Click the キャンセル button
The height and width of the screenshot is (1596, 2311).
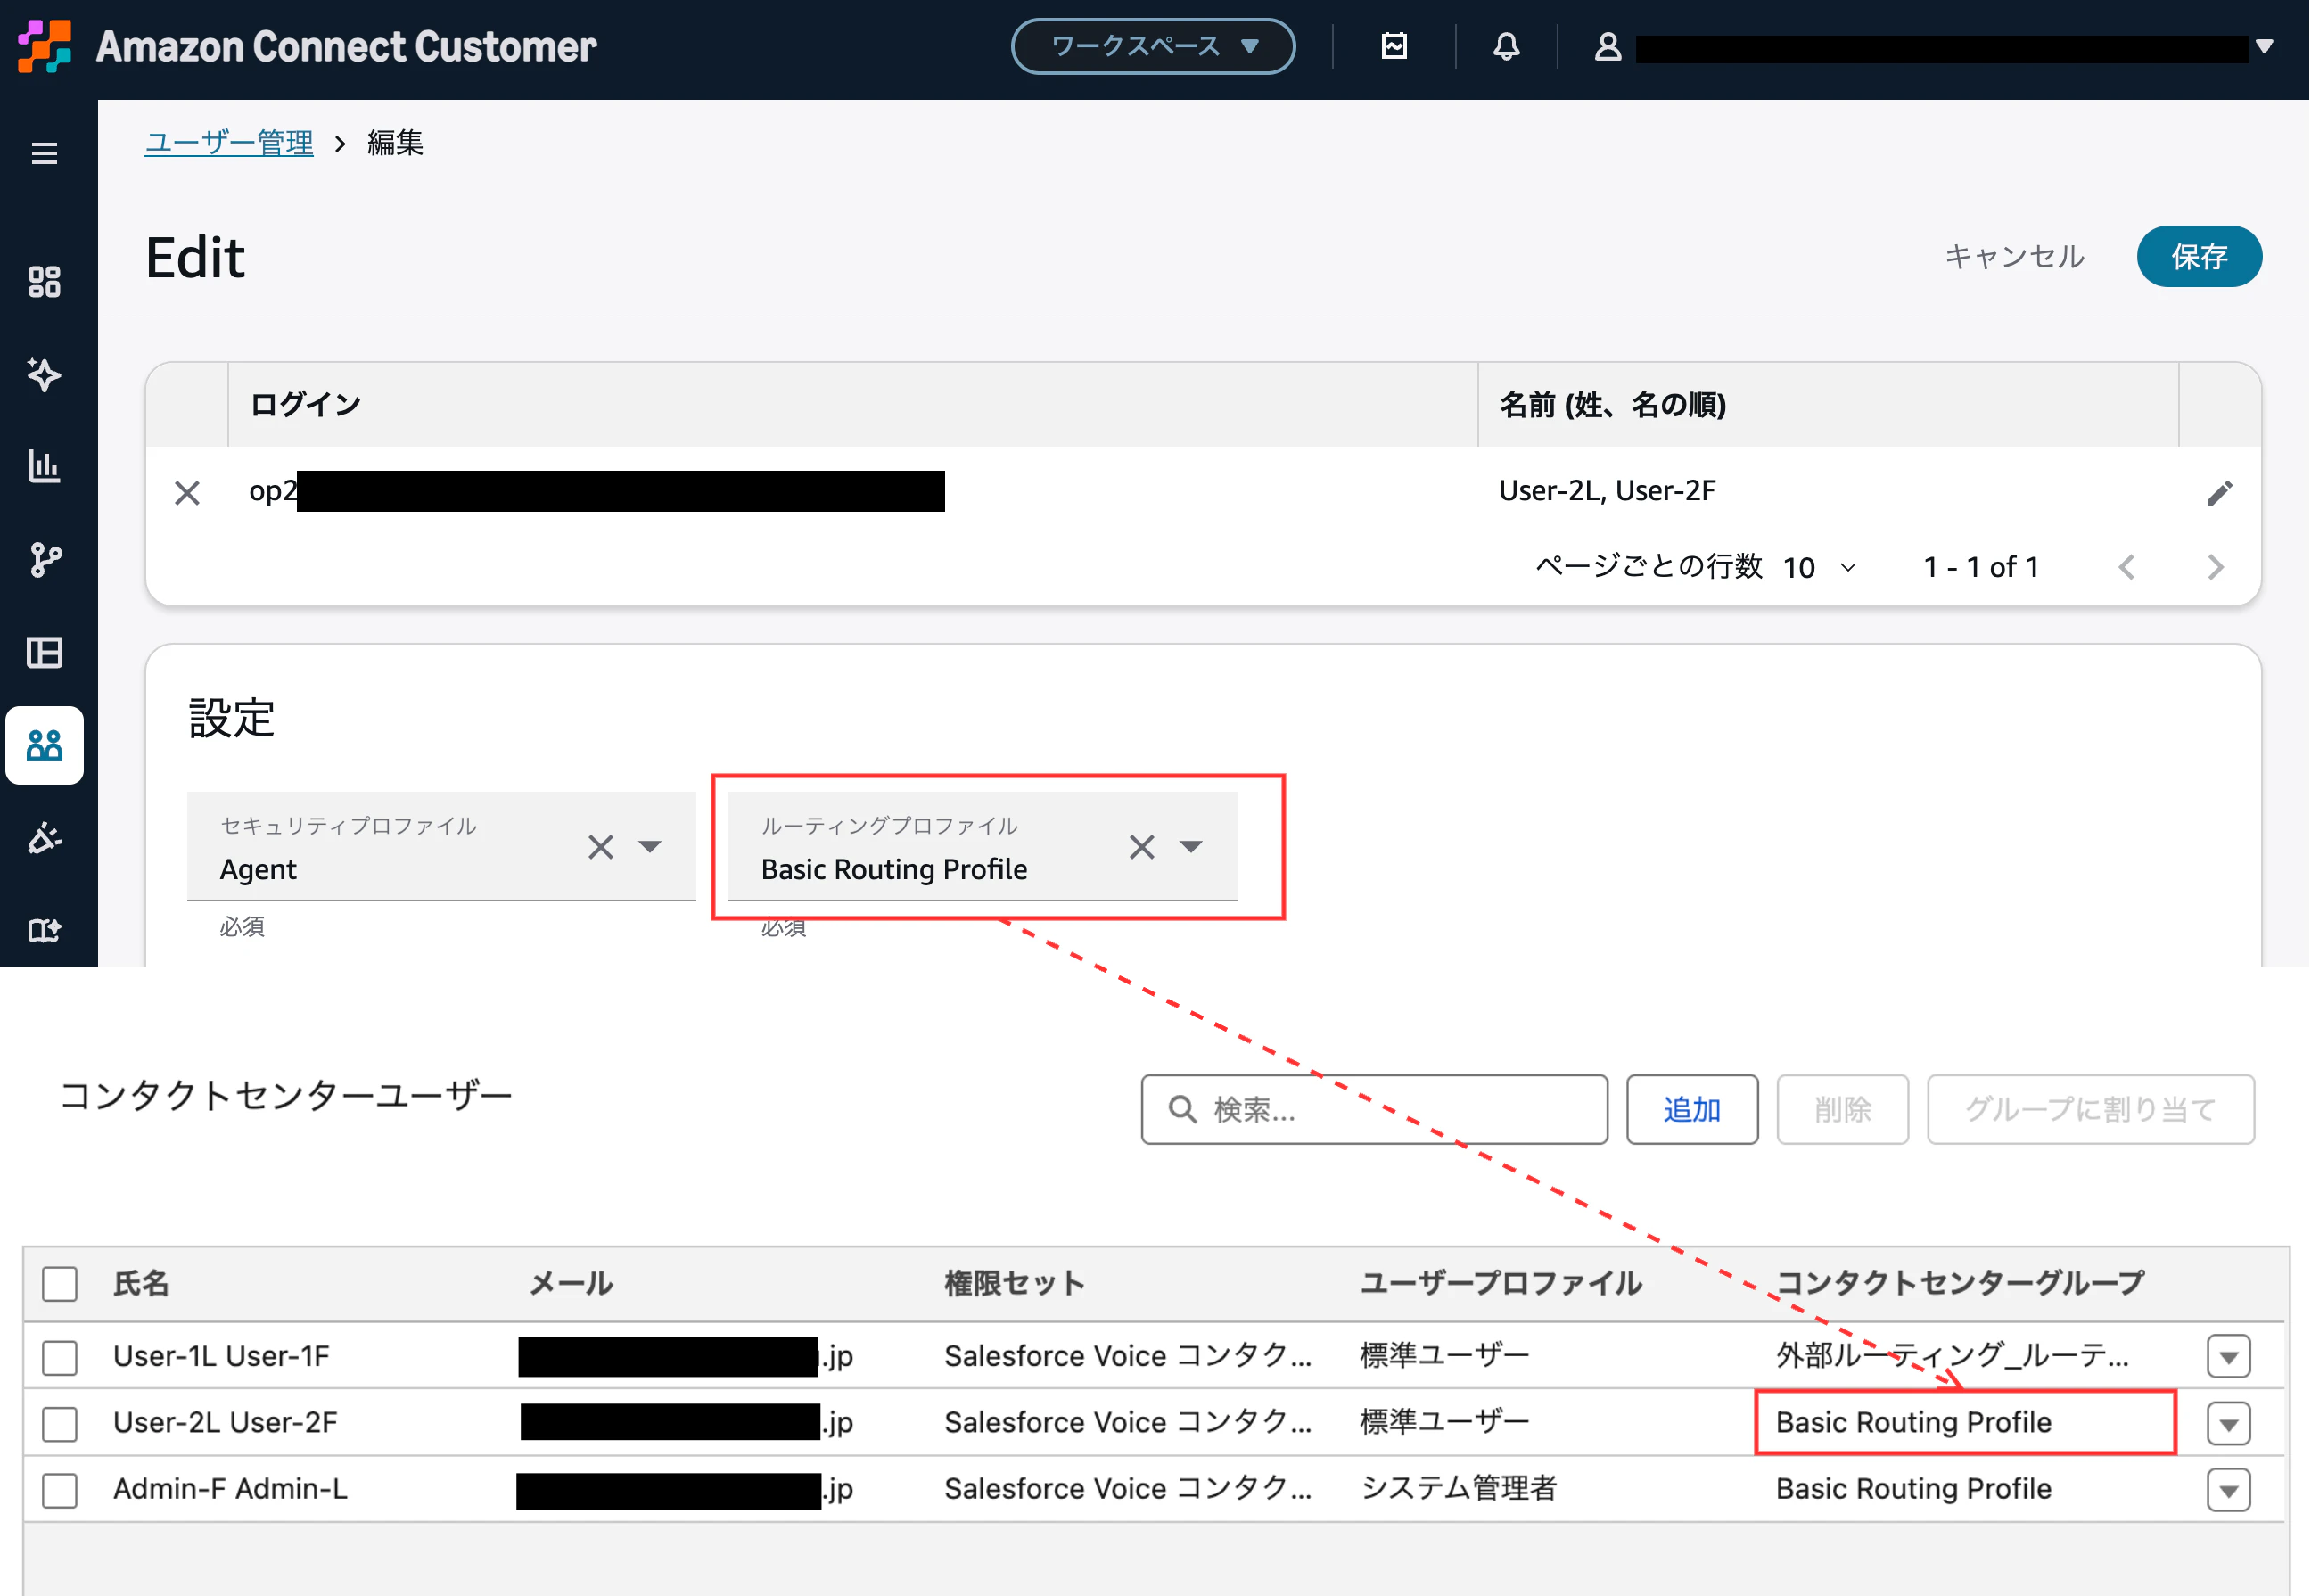pos(2014,257)
